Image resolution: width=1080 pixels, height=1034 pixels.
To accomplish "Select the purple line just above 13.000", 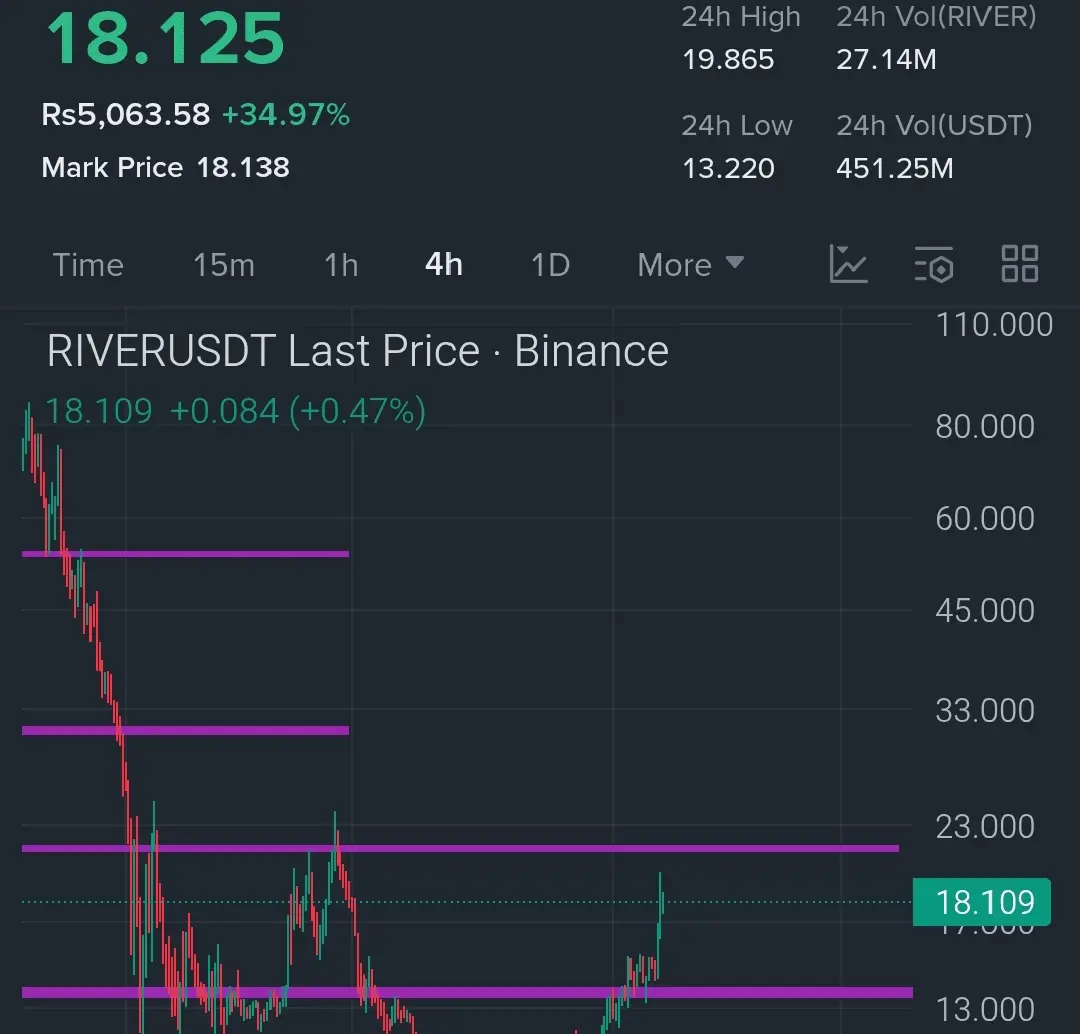I will (x=467, y=992).
